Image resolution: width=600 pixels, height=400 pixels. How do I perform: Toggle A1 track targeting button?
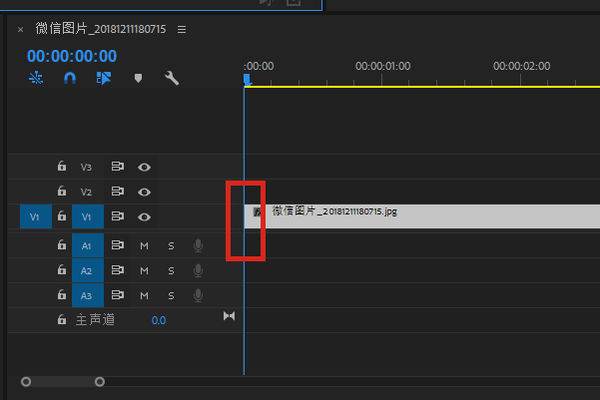[88, 245]
